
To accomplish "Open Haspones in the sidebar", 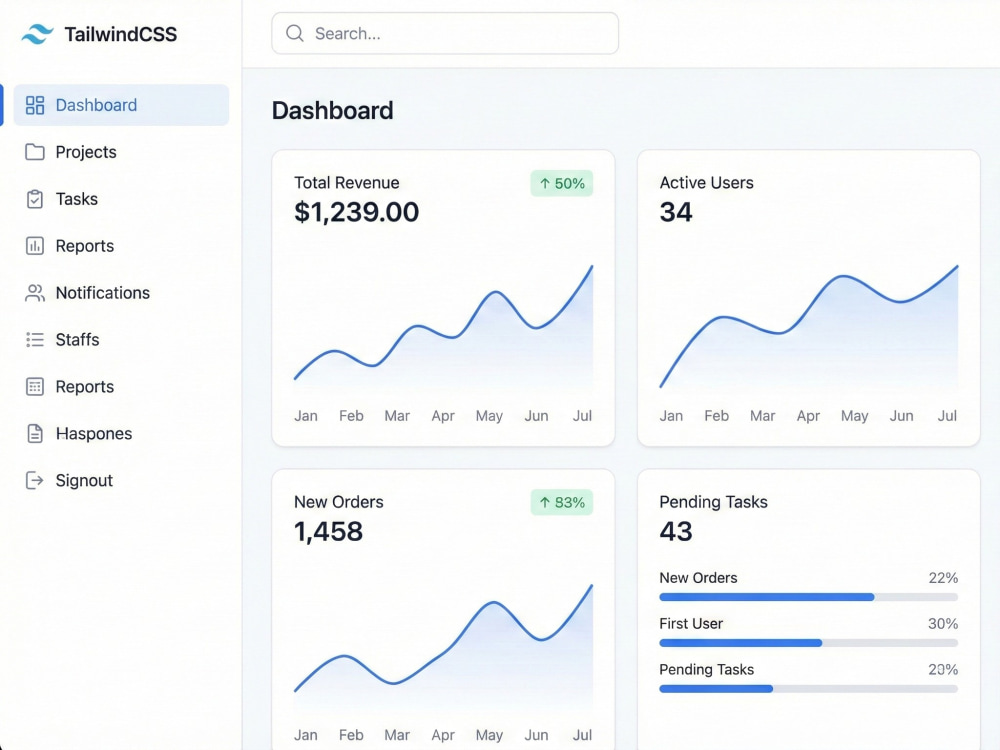I will pyautogui.click(x=121, y=434).
